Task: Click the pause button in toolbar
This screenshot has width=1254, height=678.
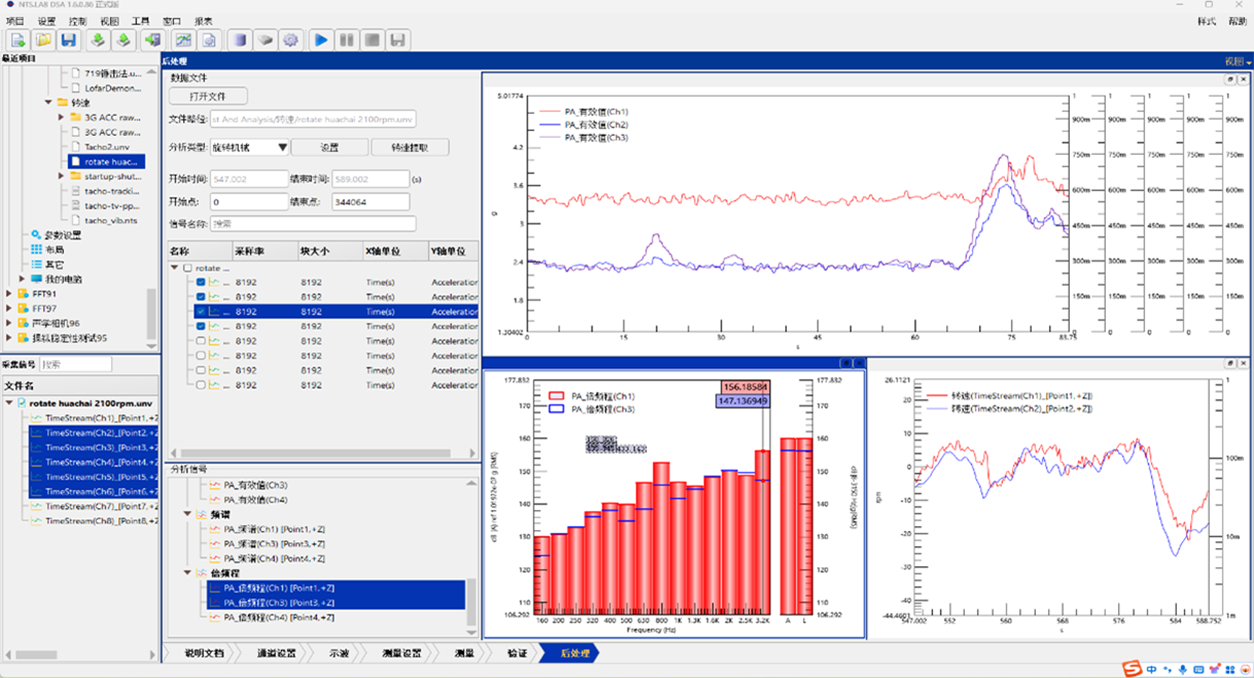Action: pos(346,40)
